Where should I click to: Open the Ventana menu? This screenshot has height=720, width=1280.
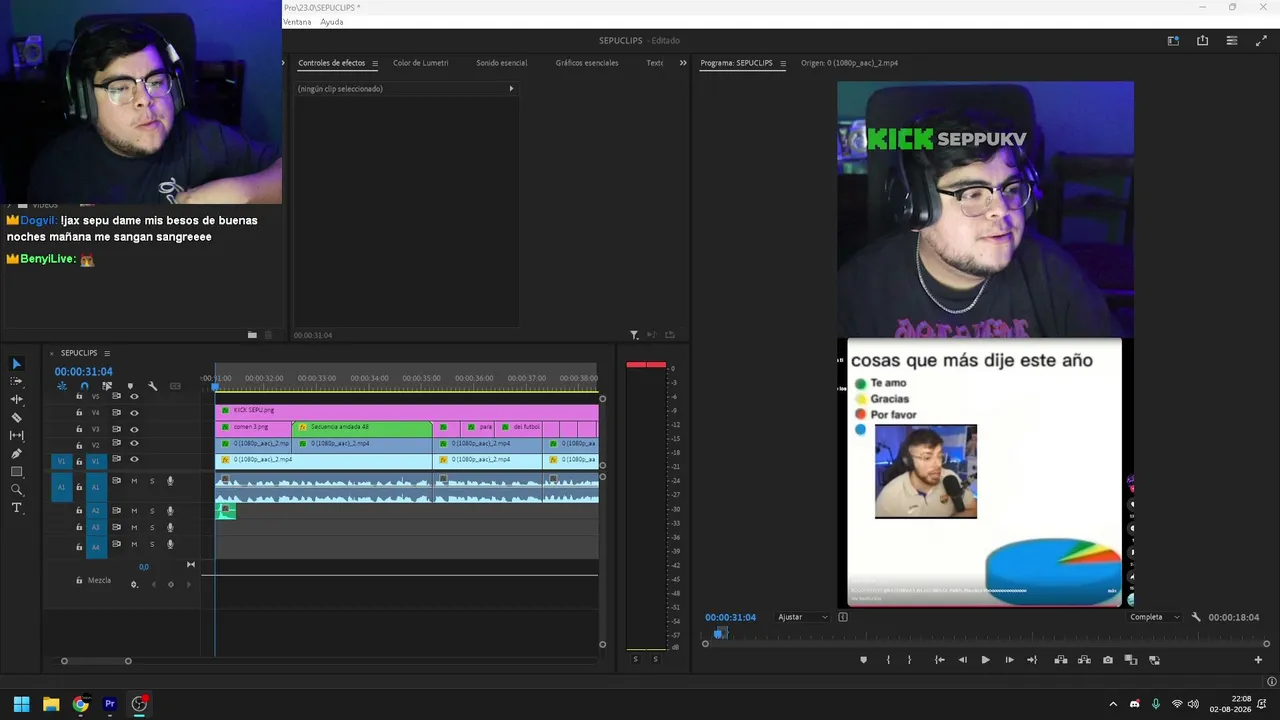(297, 22)
